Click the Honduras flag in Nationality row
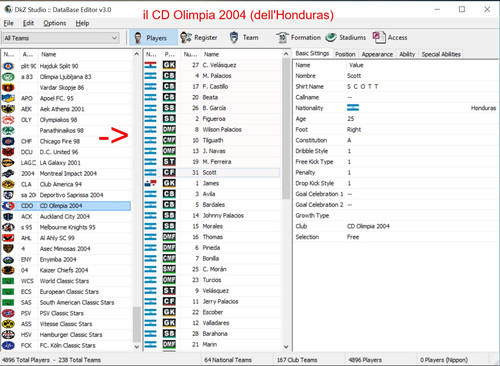This screenshot has width=500, height=366. pos(353,108)
